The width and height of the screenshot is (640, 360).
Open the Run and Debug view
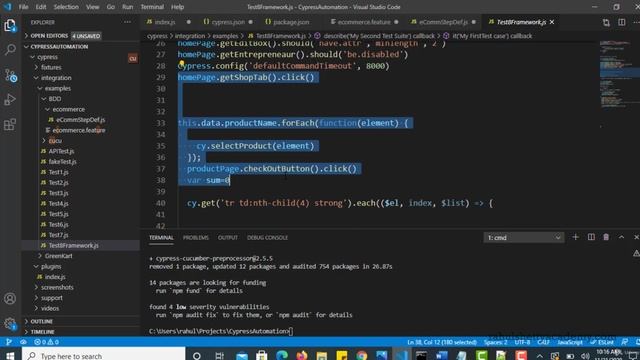click(10, 100)
